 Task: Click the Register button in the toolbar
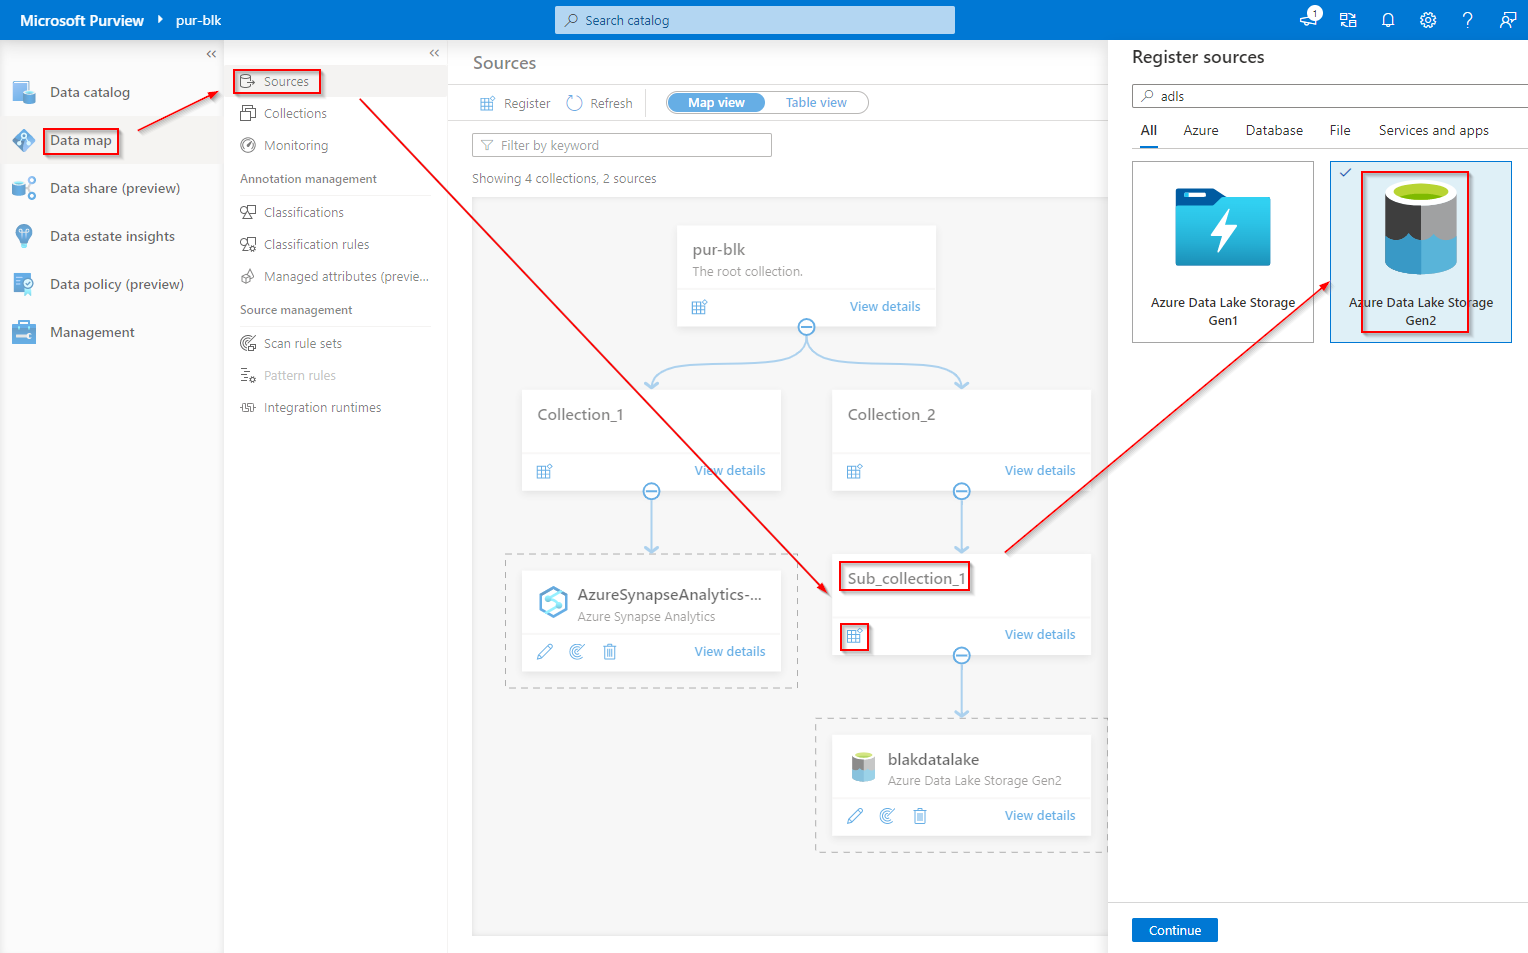[x=515, y=103]
